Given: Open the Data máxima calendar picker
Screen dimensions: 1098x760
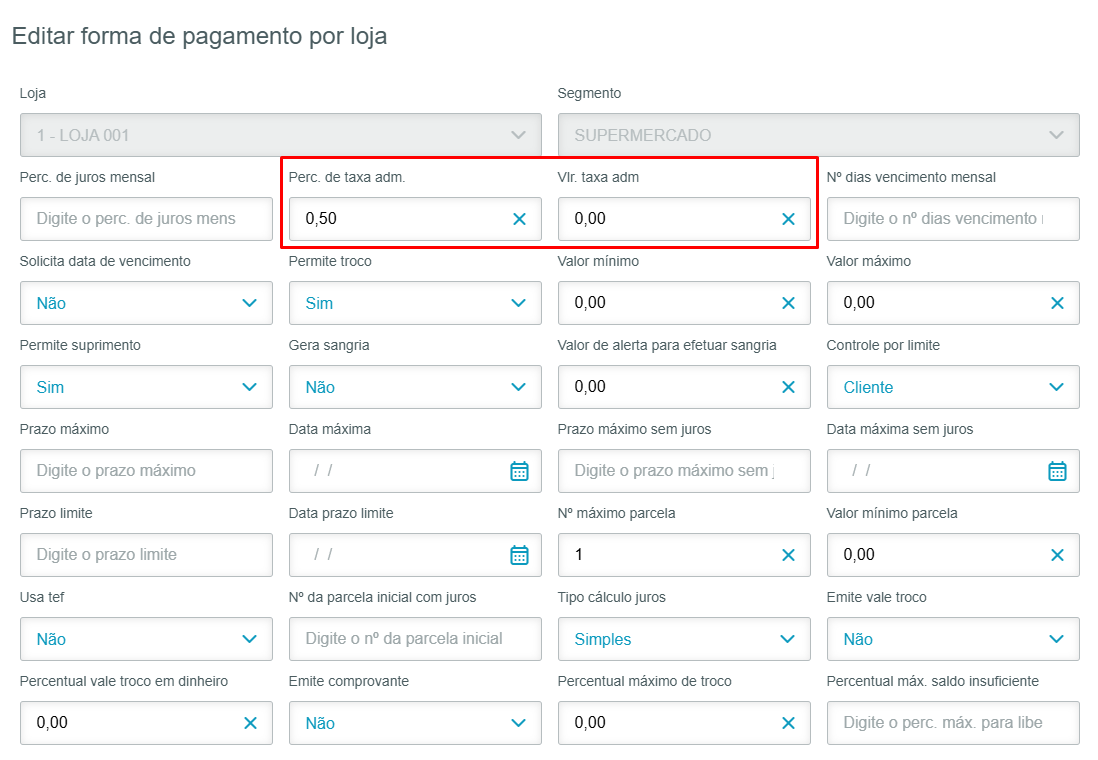Looking at the screenshot, I should tap(519, 471).
